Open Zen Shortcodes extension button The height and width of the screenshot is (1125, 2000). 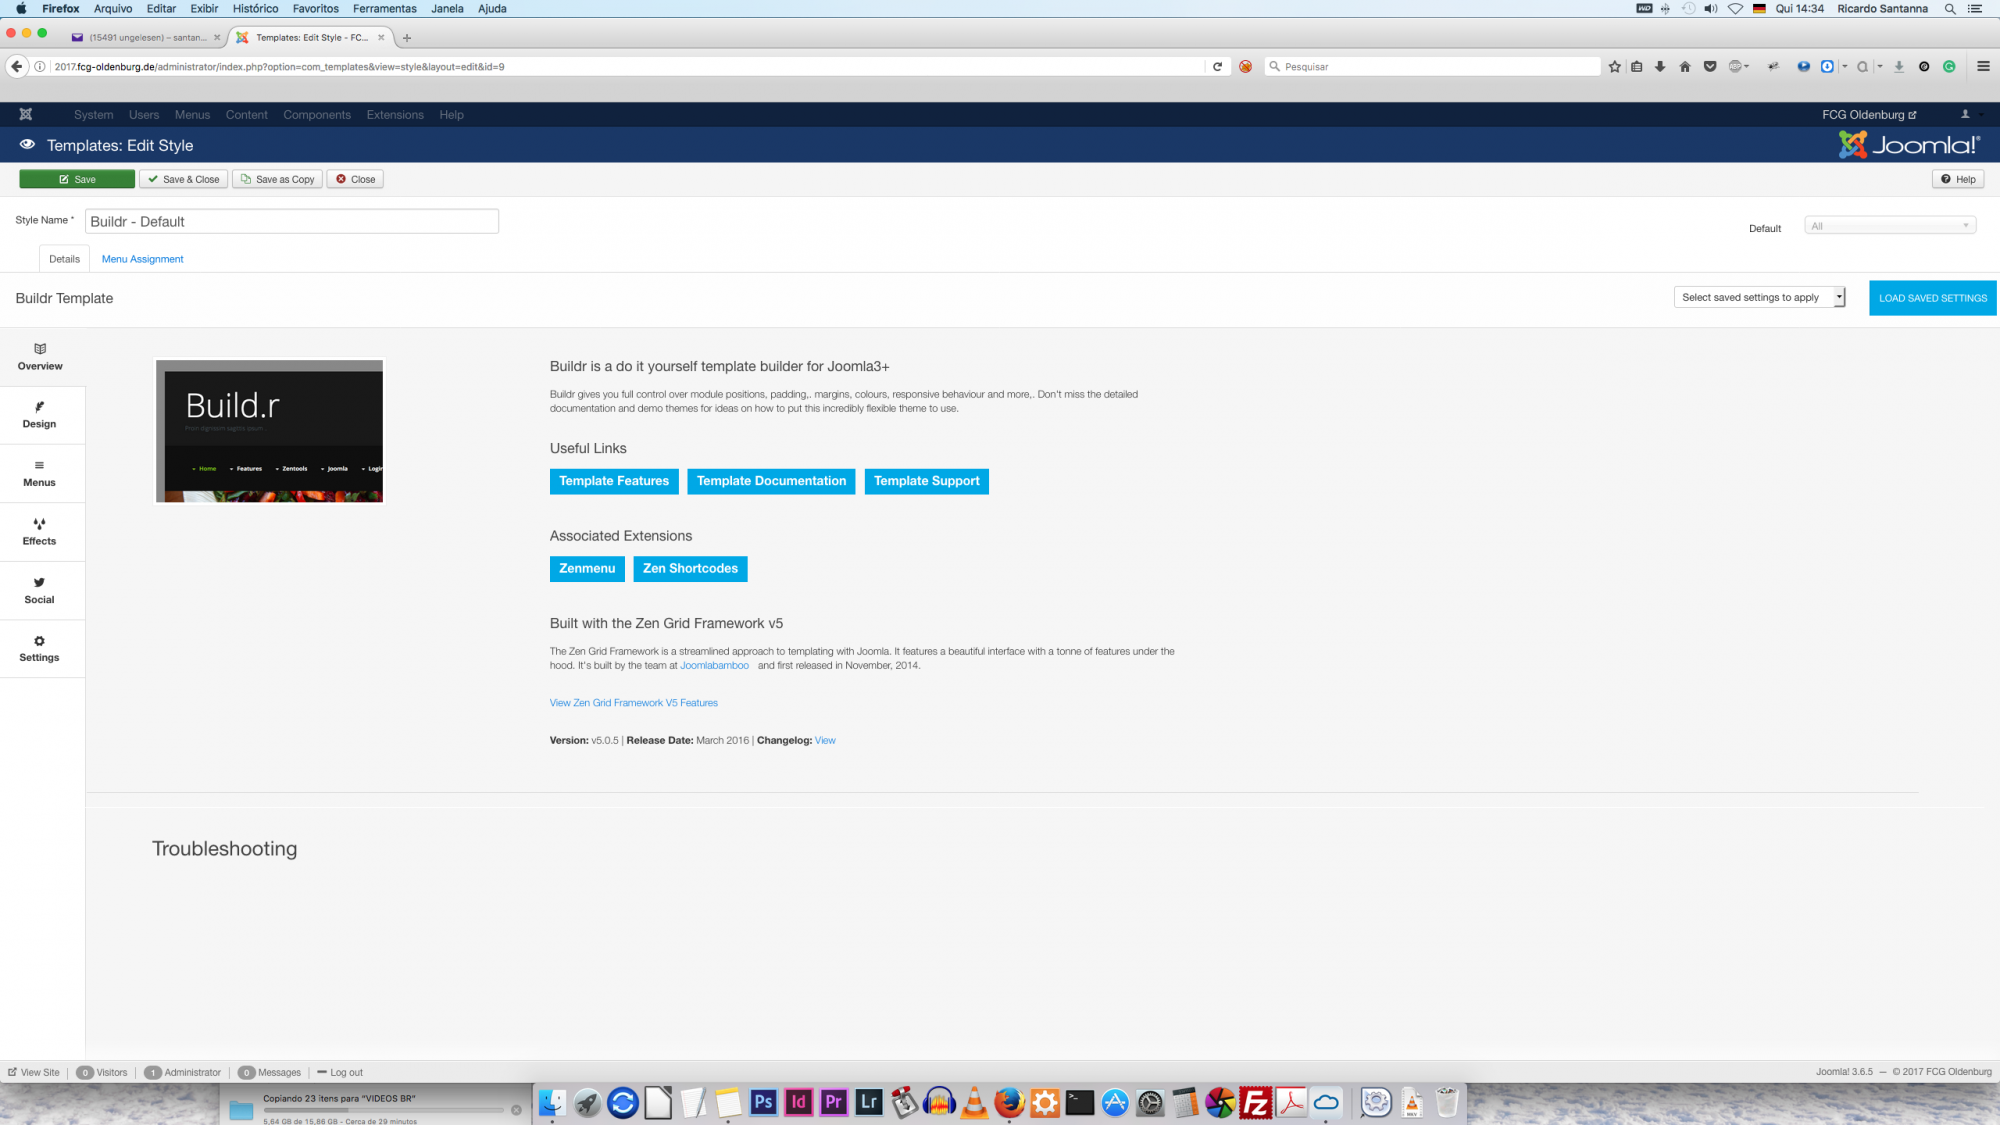pyautogui.click(x=690, y=569)
